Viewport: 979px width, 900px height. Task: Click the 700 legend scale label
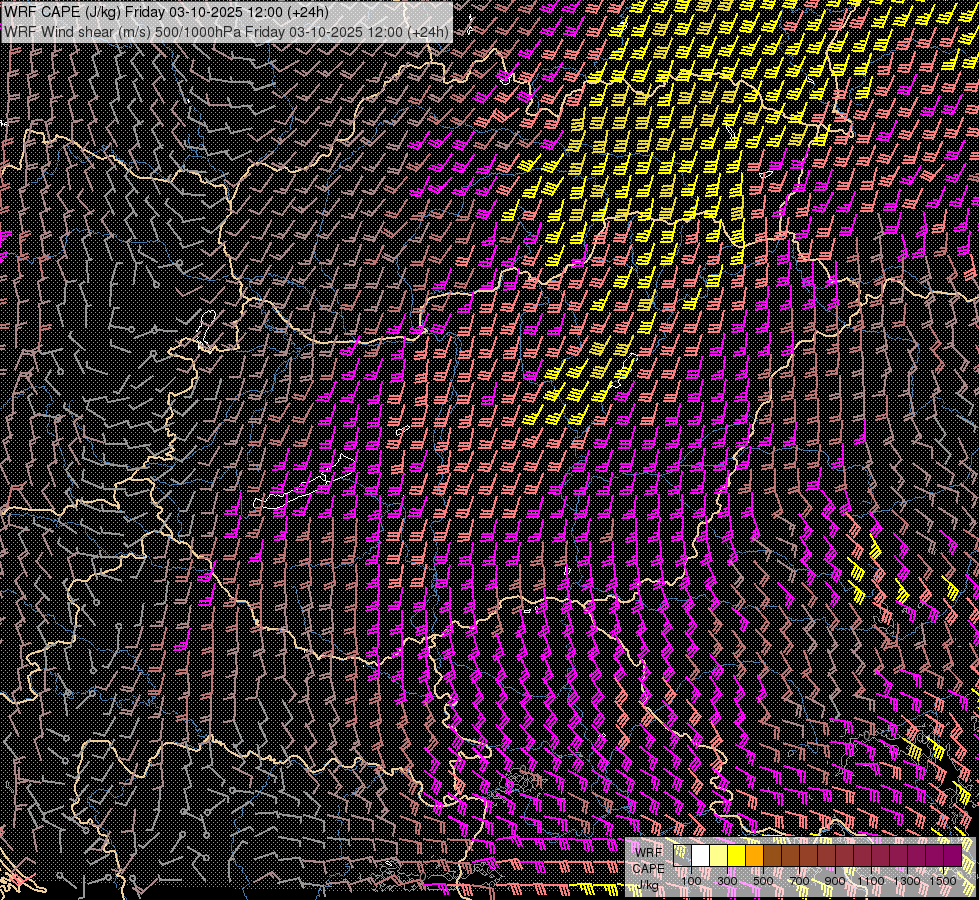(x=799, y=880)
